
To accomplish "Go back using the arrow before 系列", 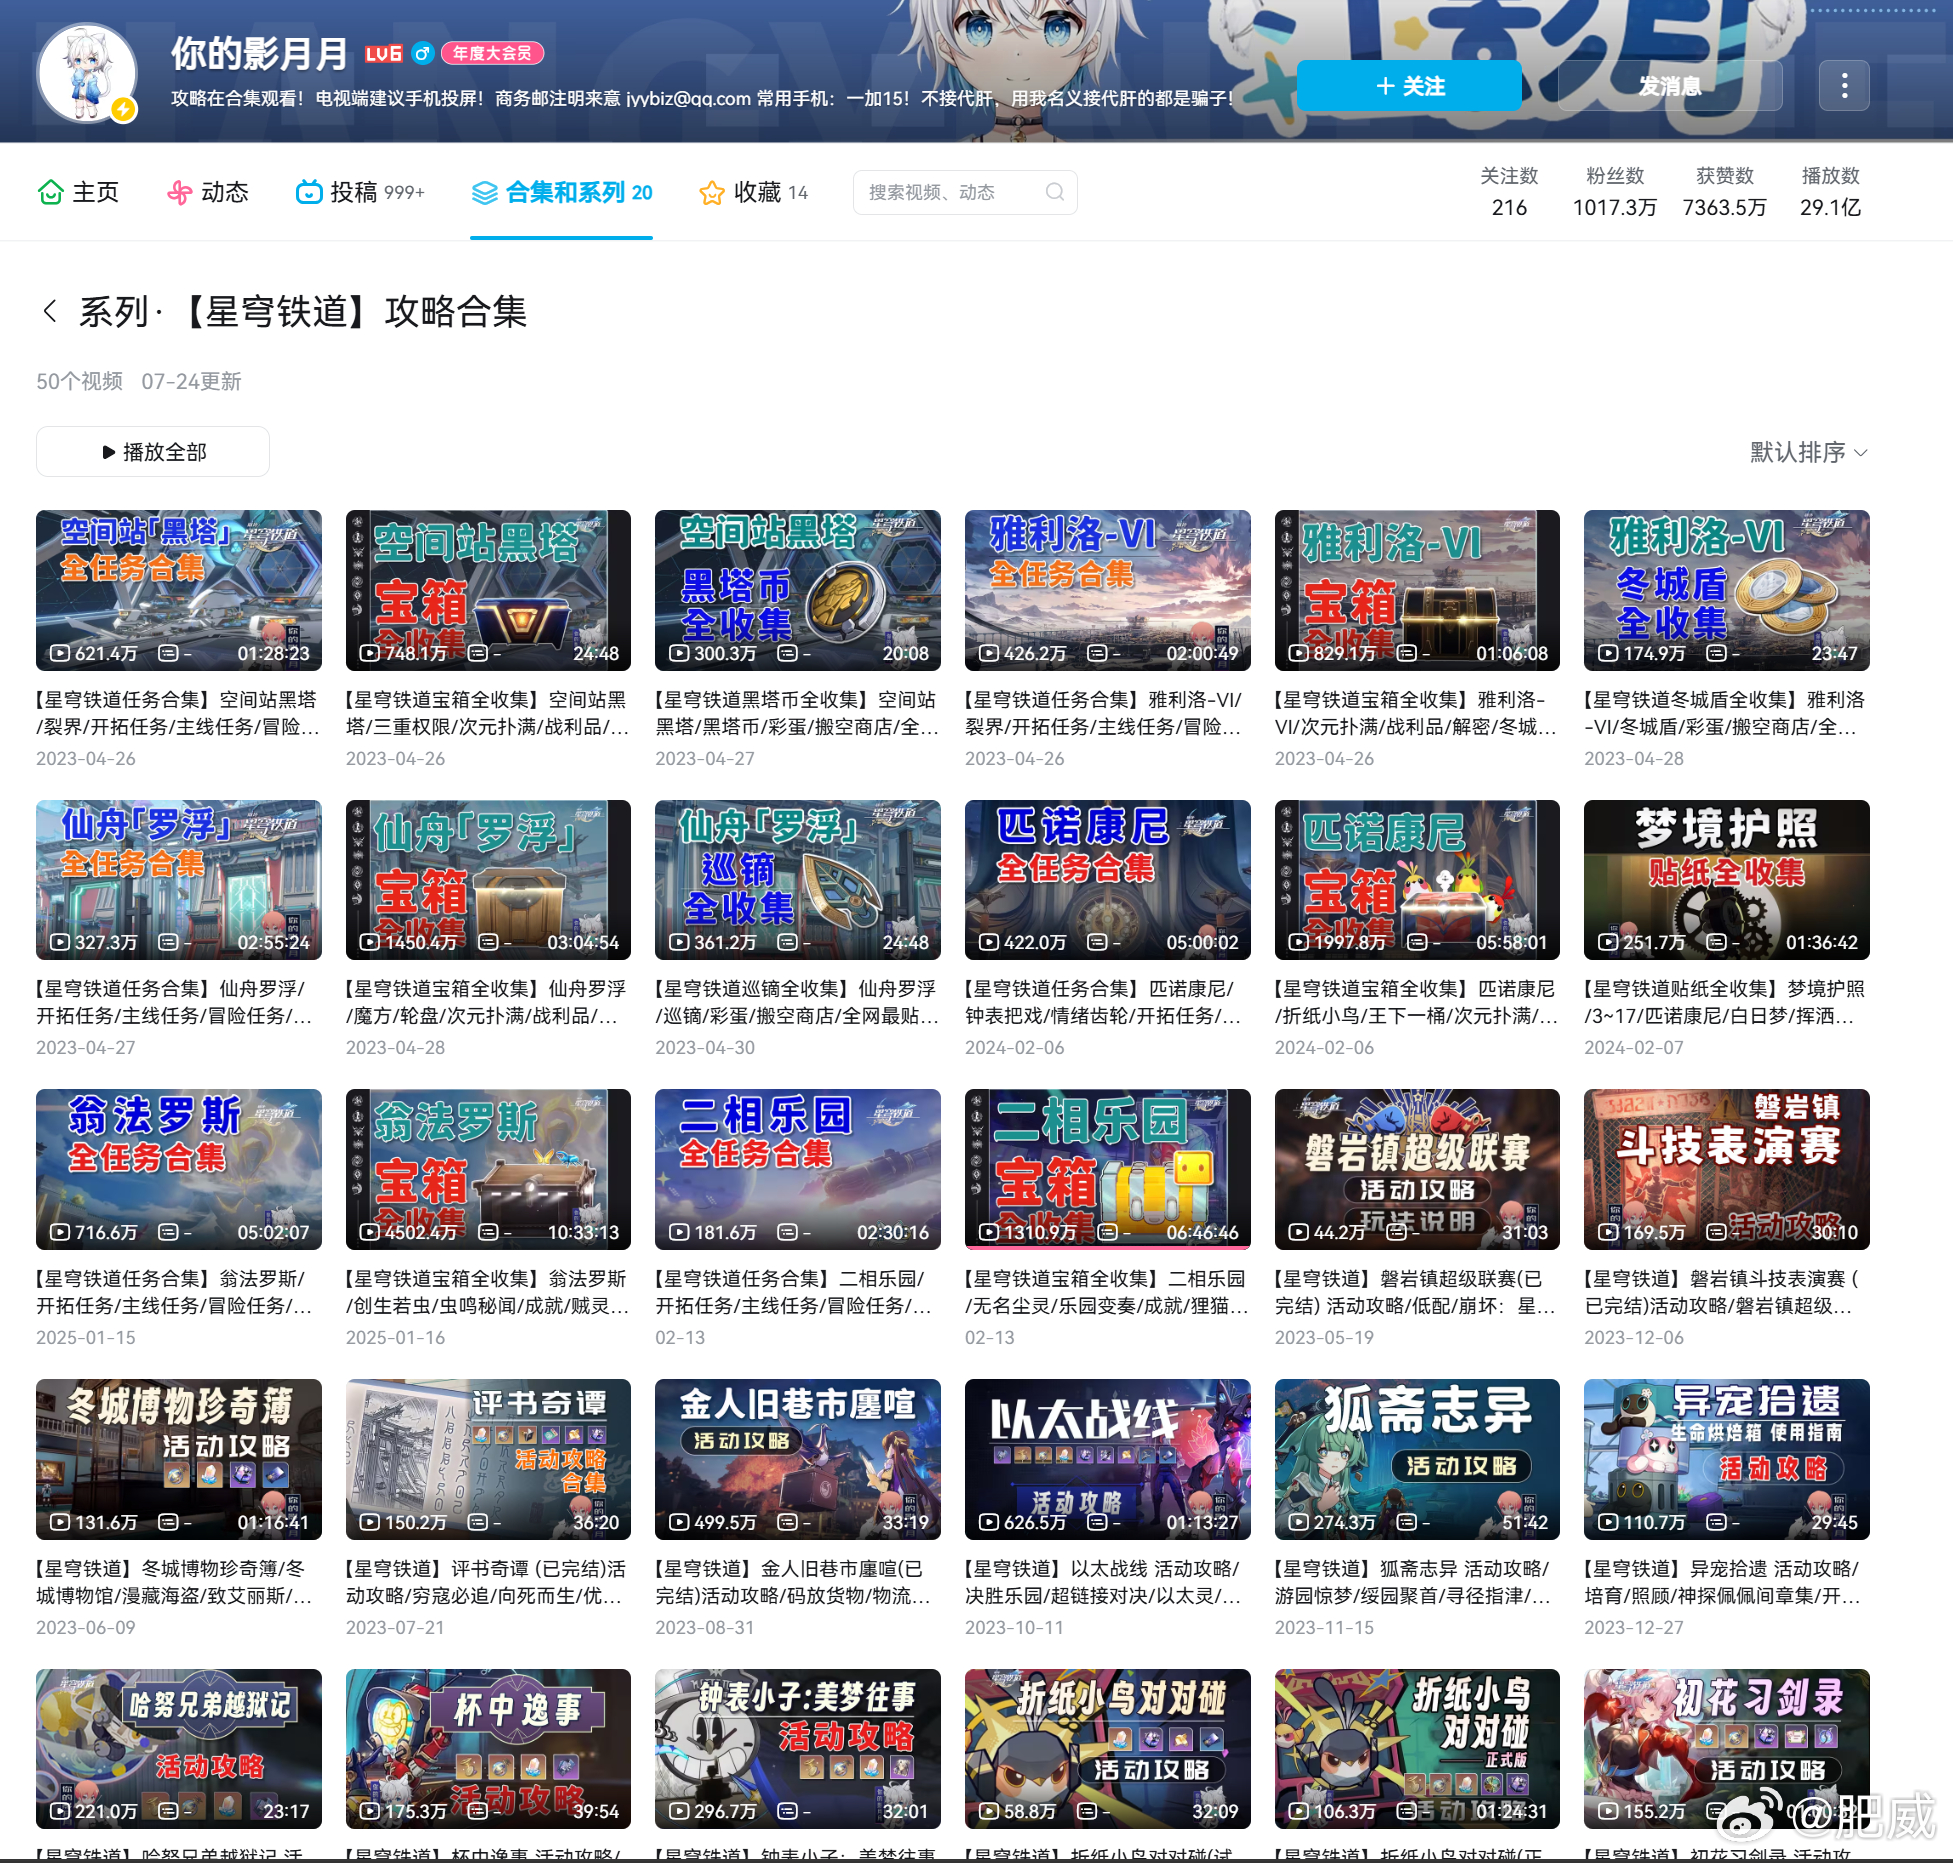I will [49, 311].
